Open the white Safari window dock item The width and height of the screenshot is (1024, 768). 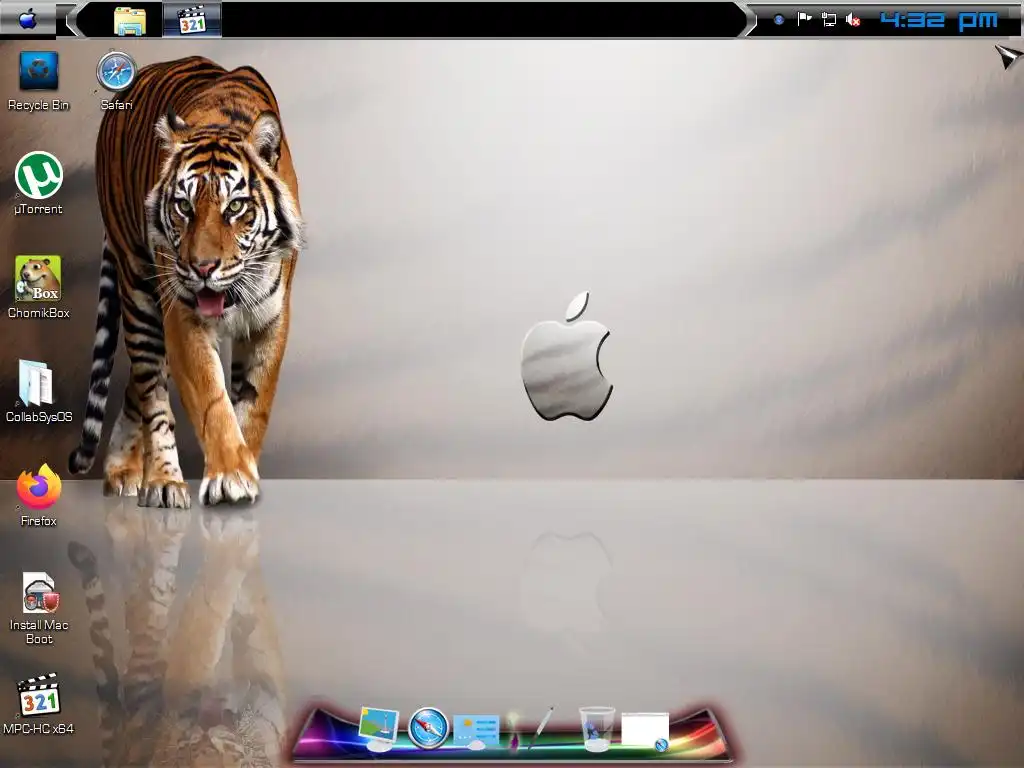point(645,731)
